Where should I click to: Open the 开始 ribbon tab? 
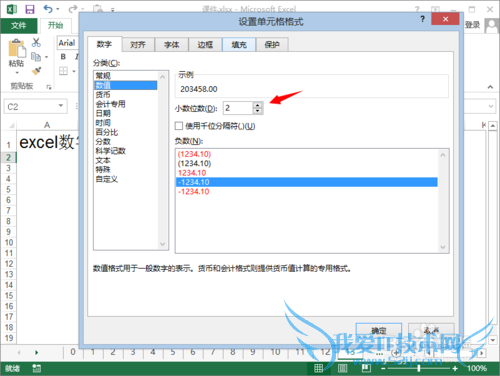55,25
